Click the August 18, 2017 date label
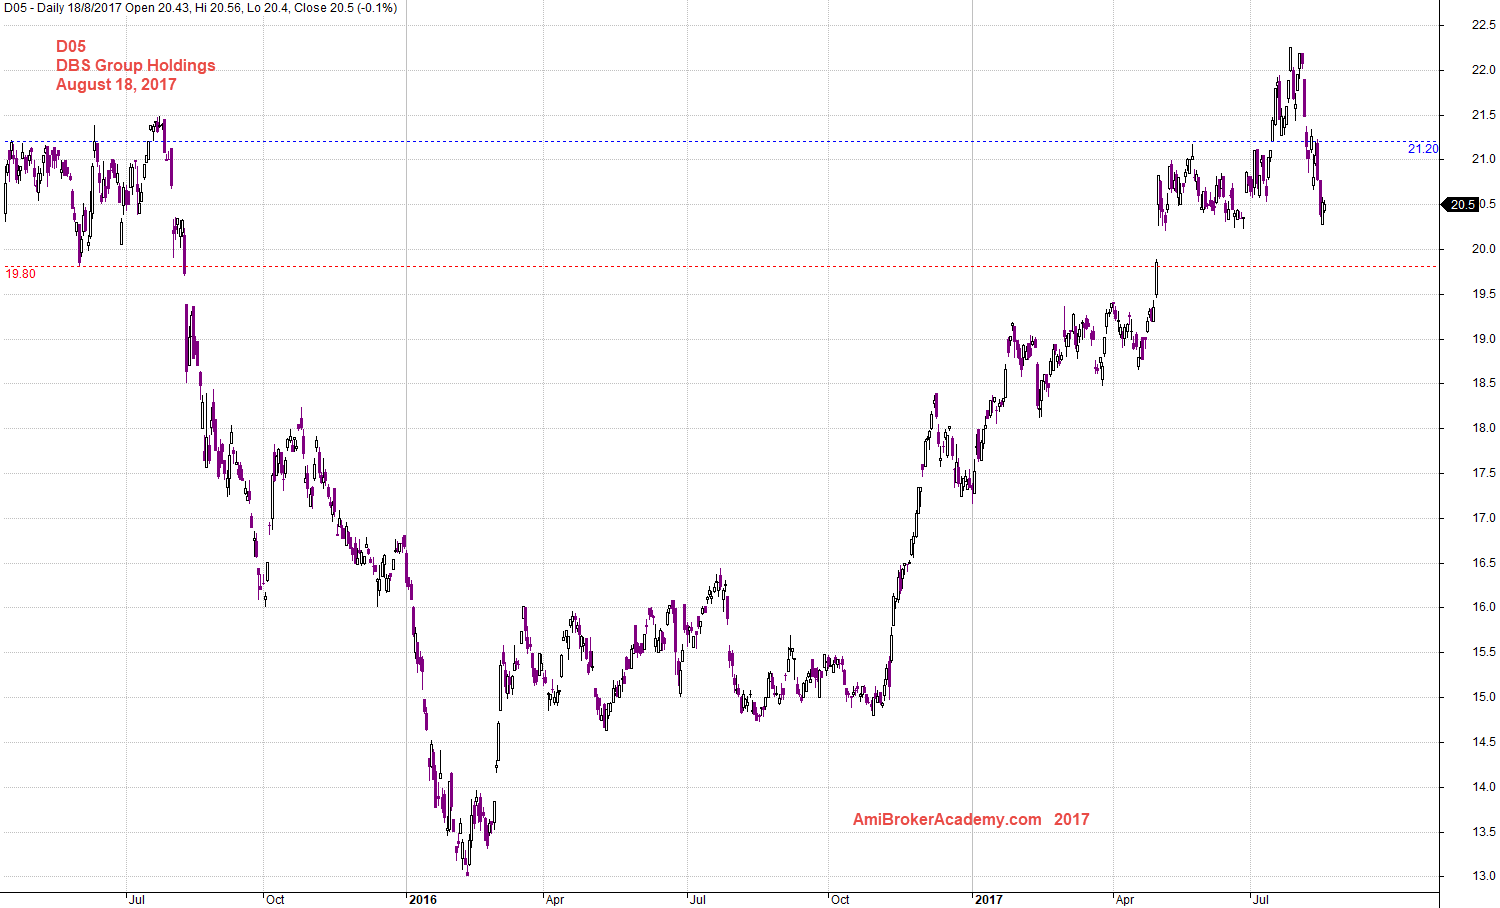1500x908 pixels. [116, 84]
